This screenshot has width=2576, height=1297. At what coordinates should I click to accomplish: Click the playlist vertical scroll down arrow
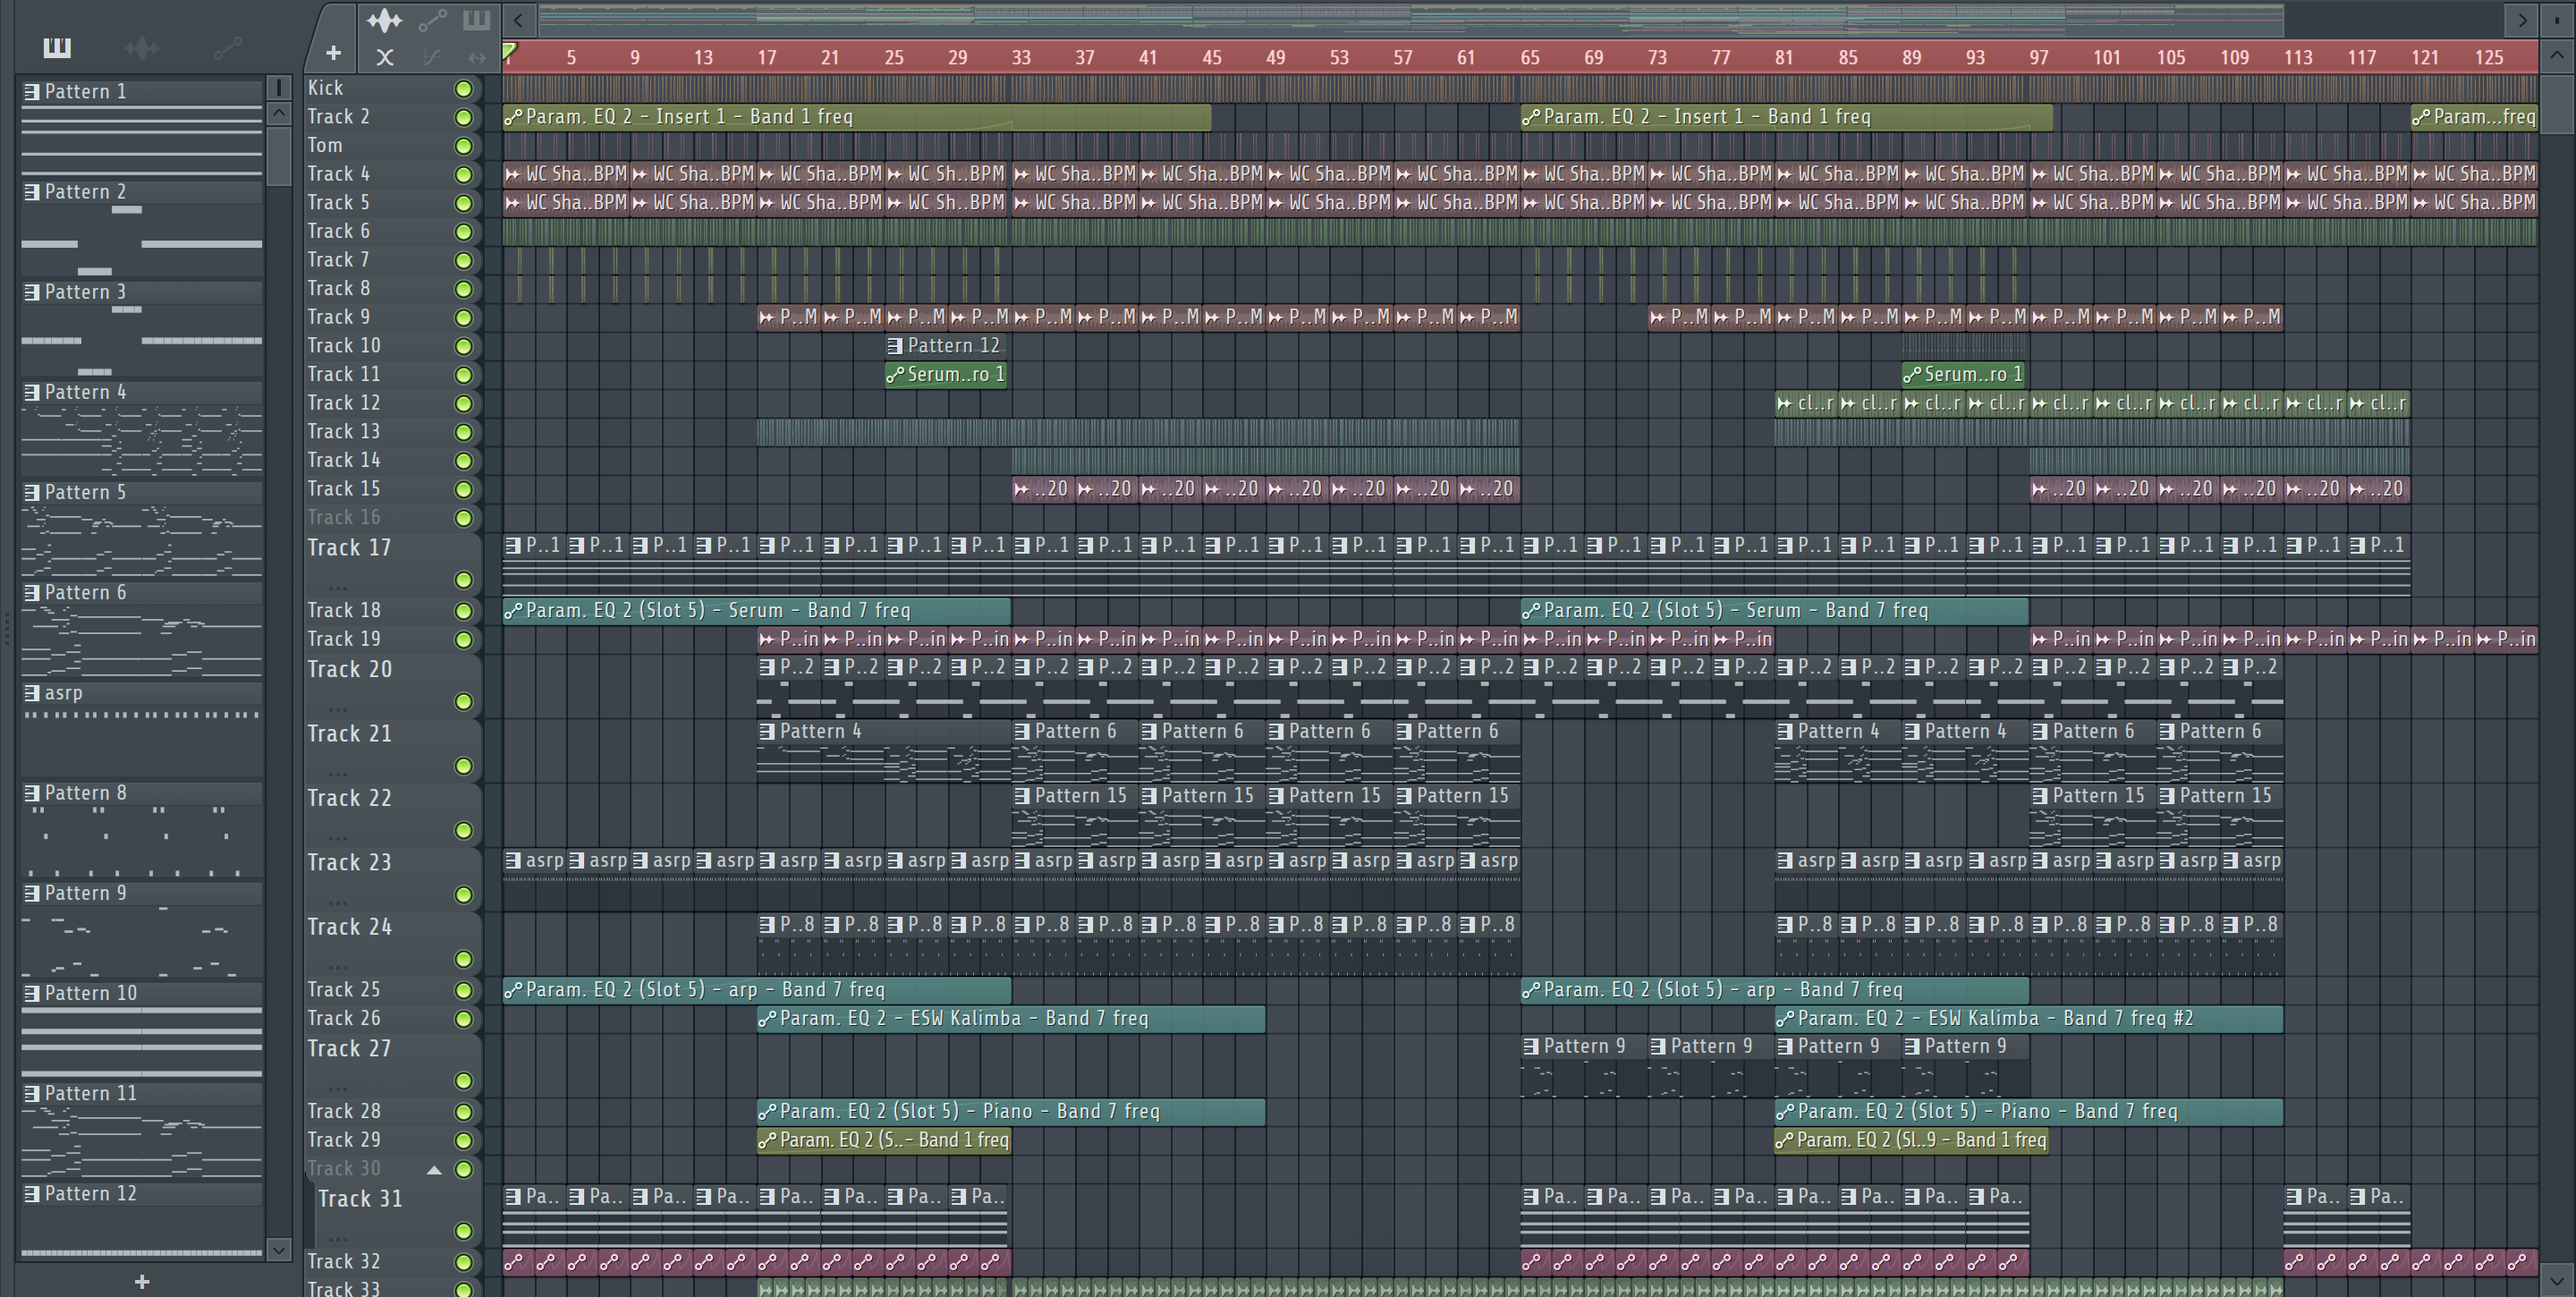pyautogui.click(x=2556, y=1279)
